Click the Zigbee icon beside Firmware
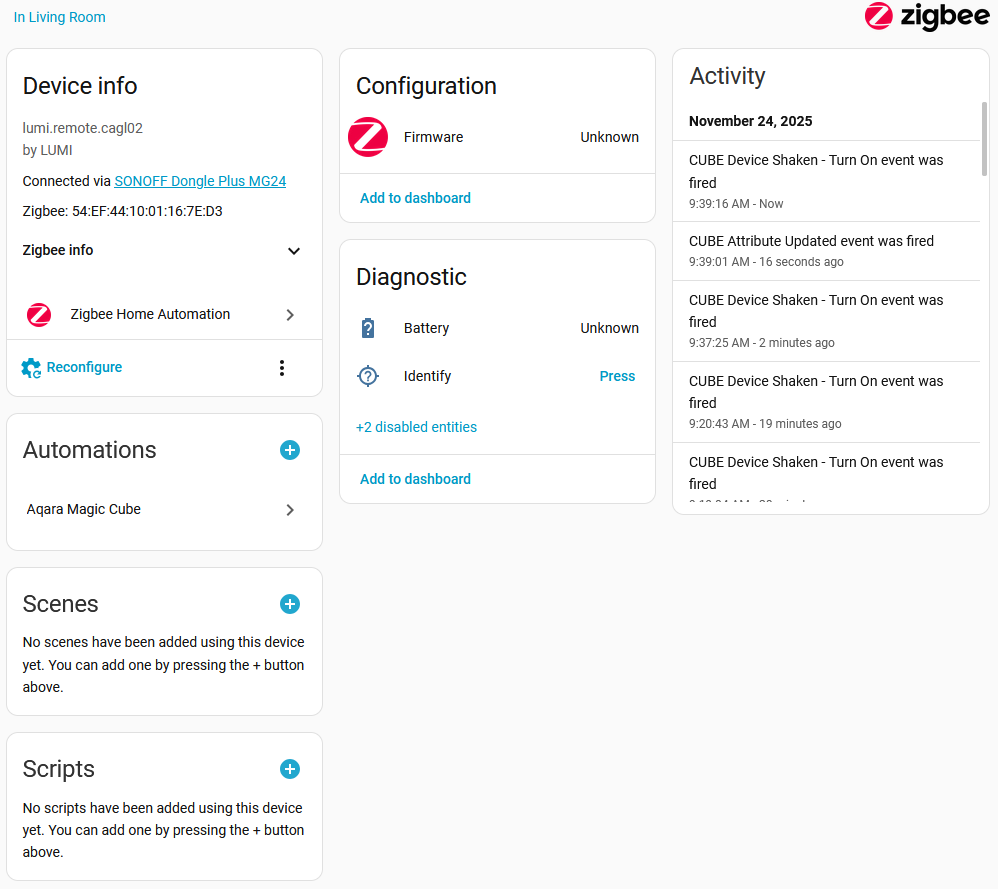The width and height of the screenshot is (998, 889). pos(368,137)
